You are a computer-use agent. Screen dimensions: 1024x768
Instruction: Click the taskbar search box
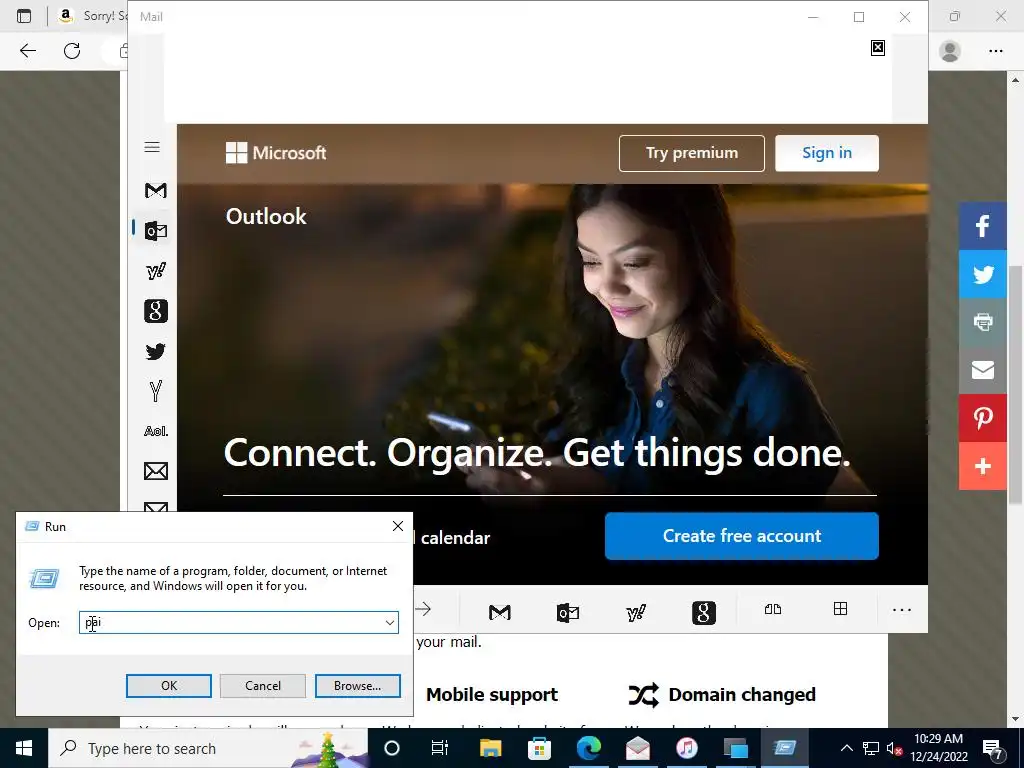208,748
